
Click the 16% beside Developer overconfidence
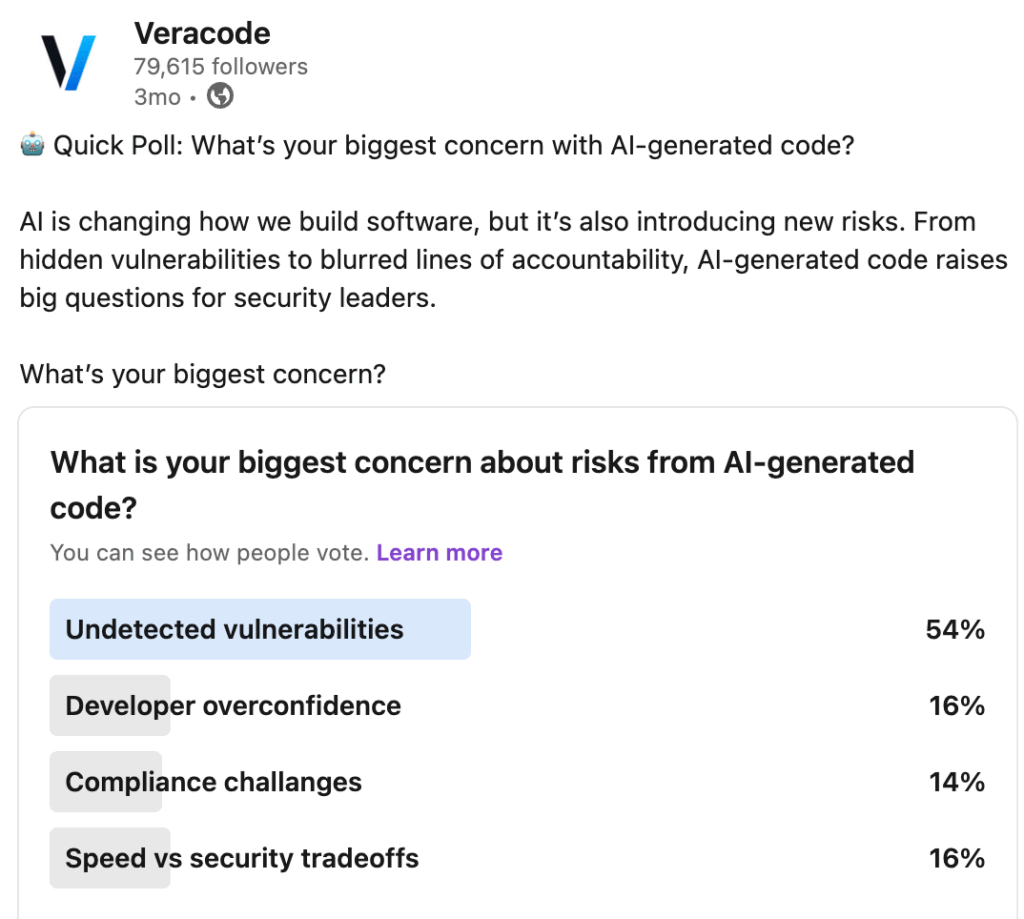[x=956, y=706]
